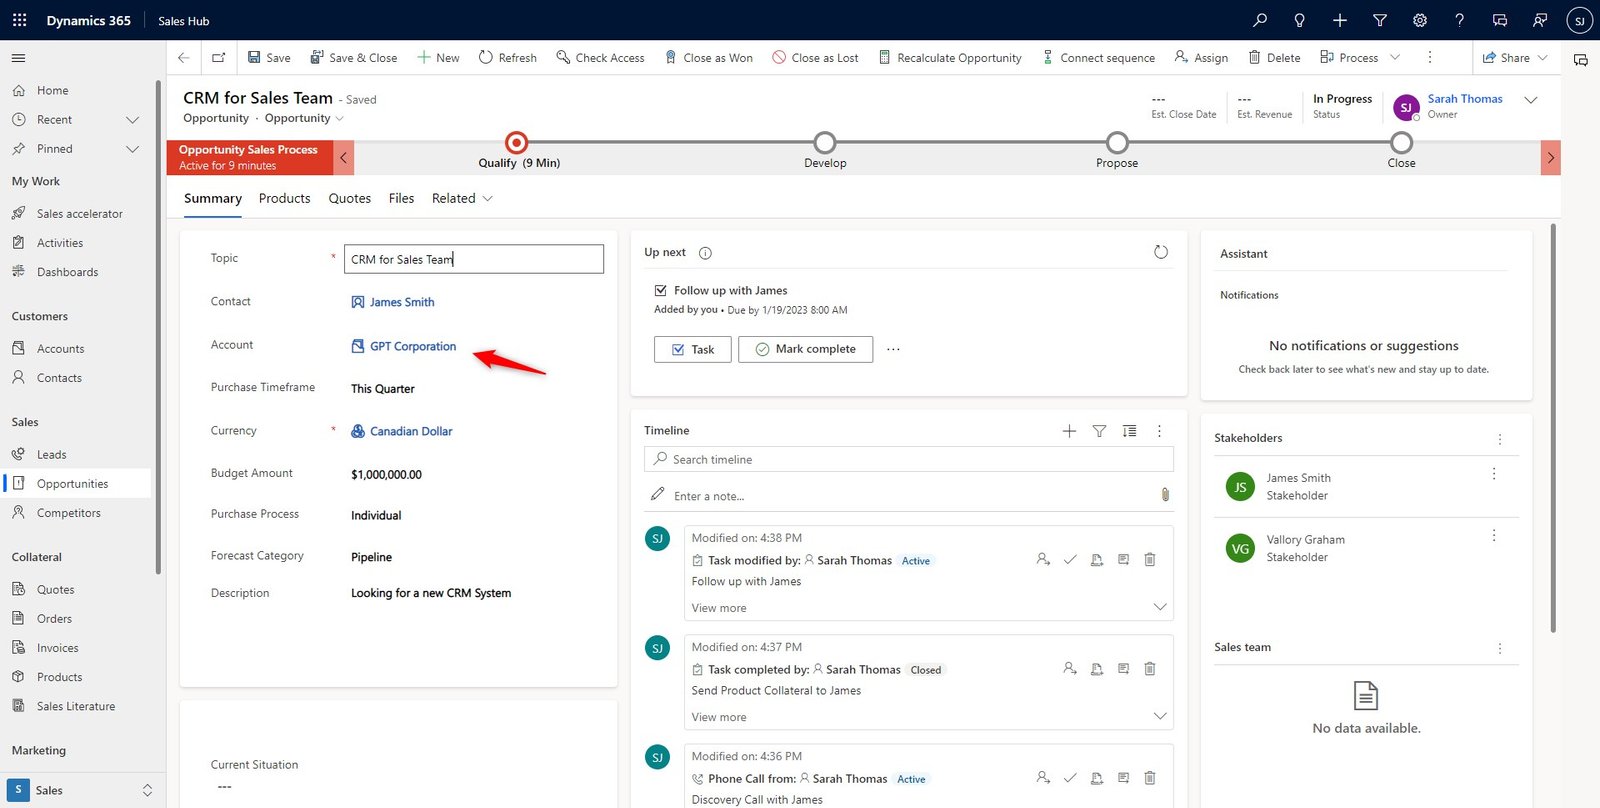Open Opportunities in the sidebar
Screen dimensions: 1600x808
(78, 484)
